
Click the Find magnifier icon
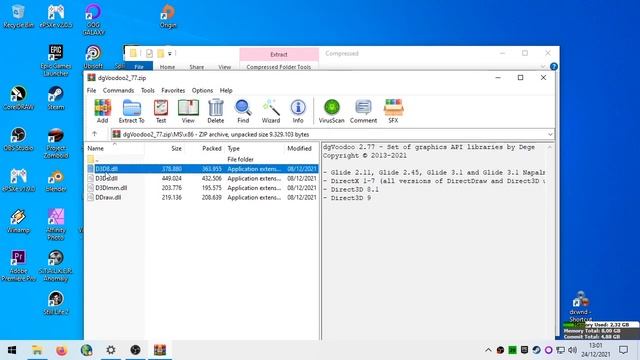click(243, 111)
